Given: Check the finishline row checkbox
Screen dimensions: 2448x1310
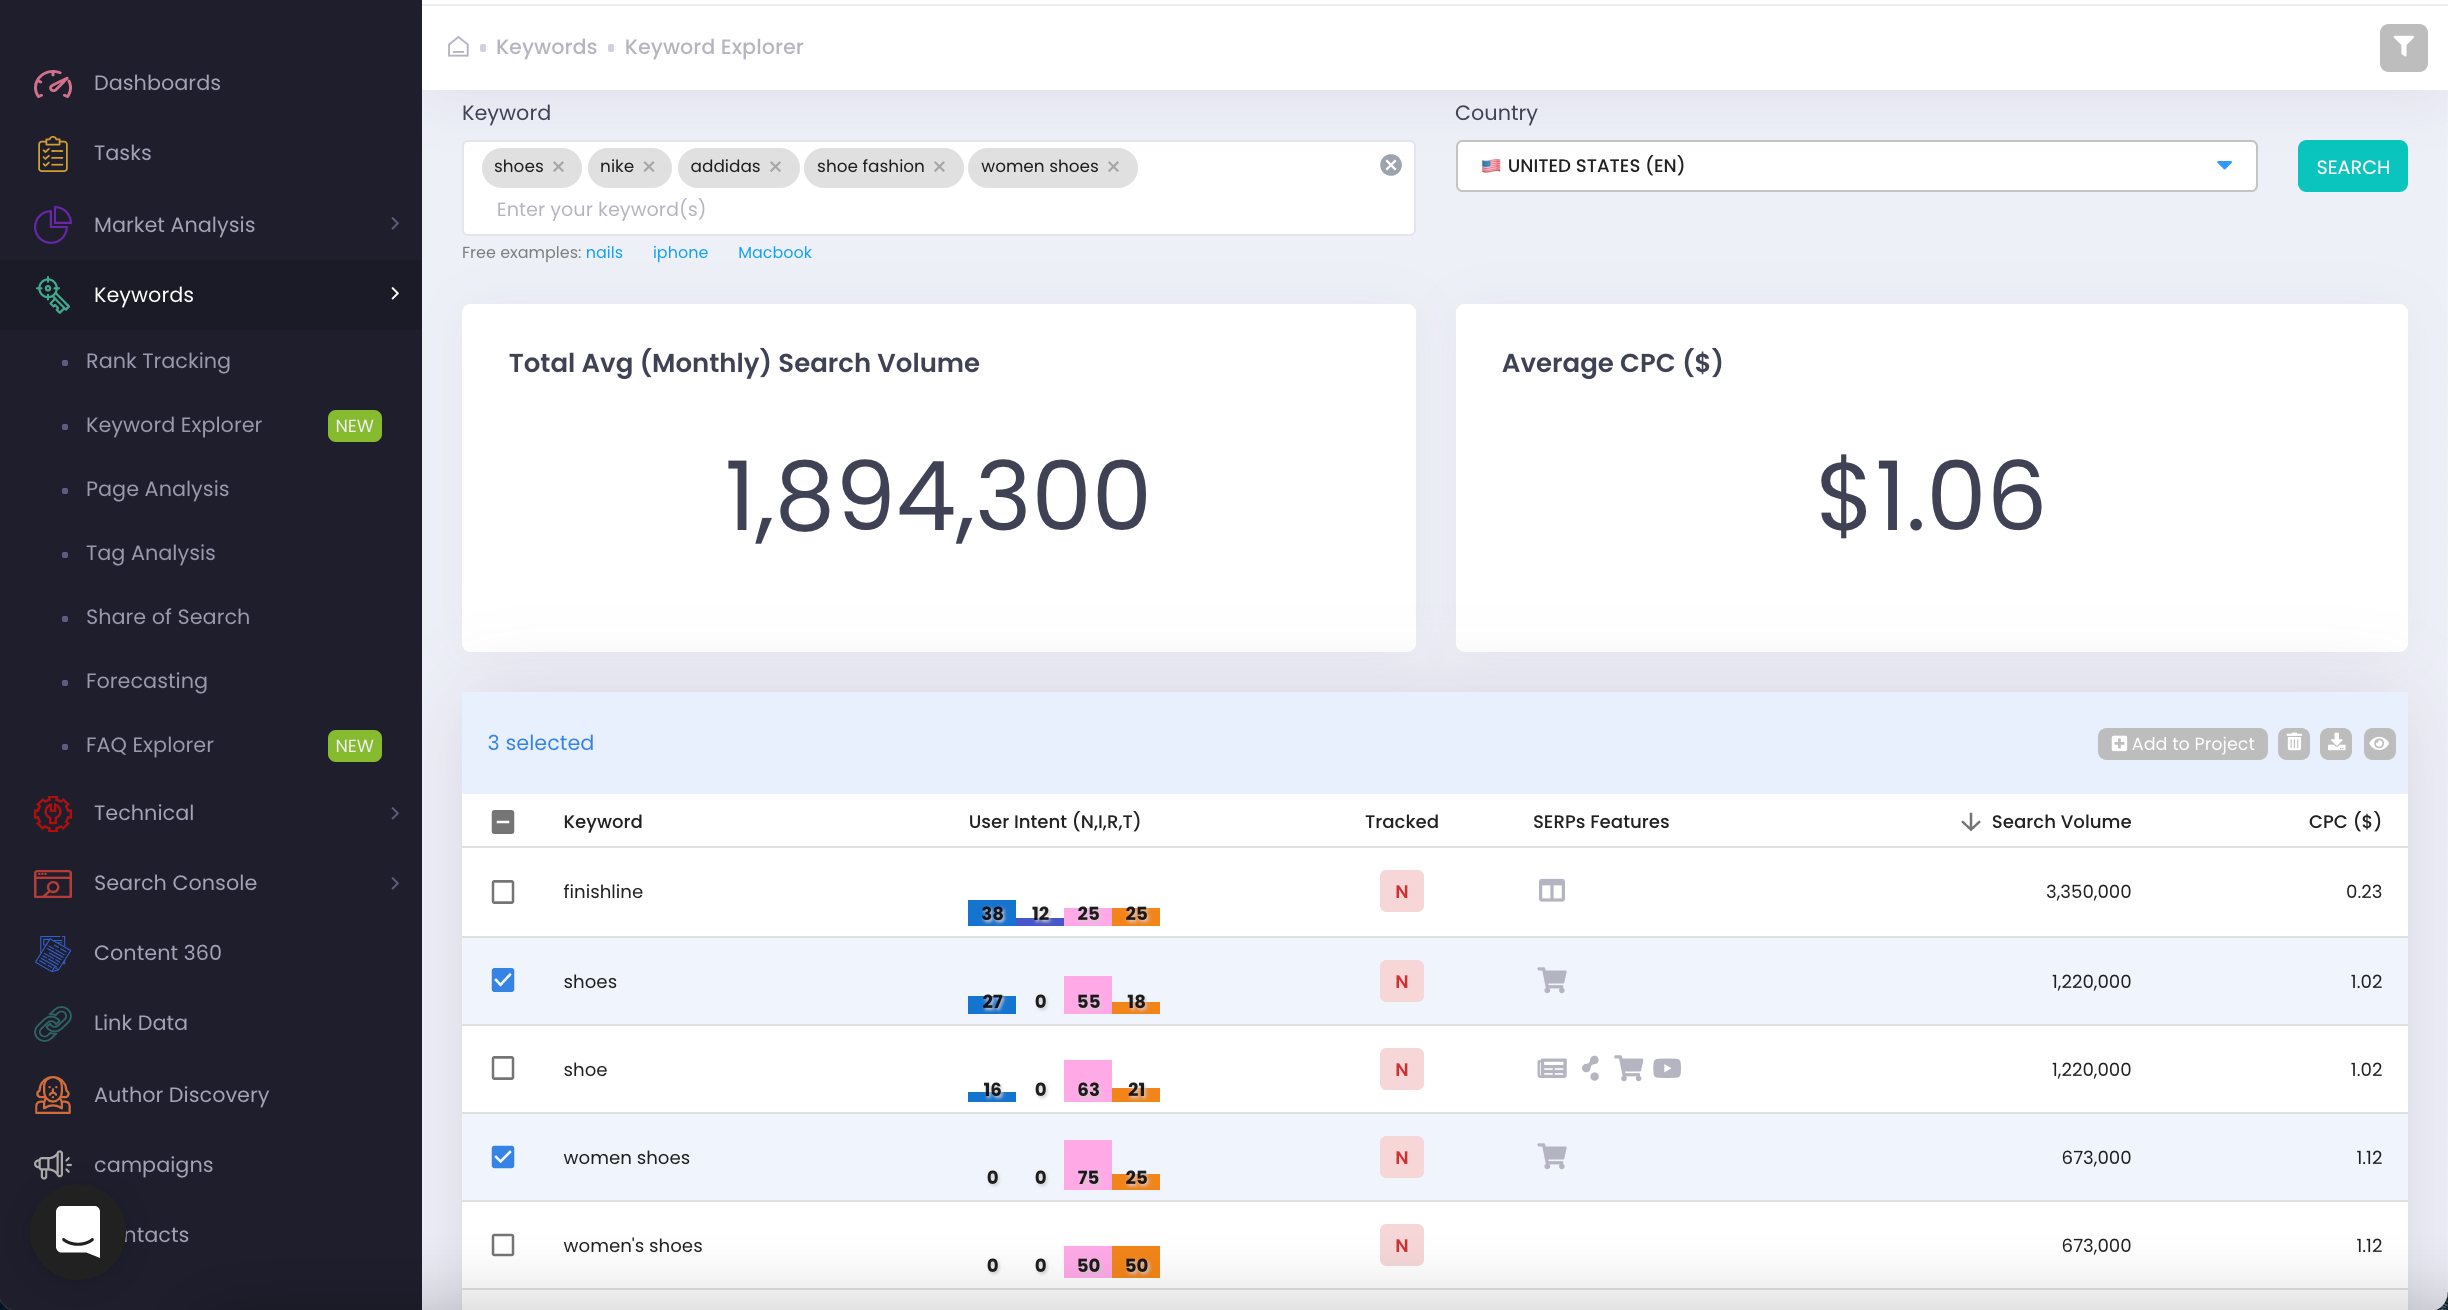Looking at the screenshot, I should (x=503, y=891).
